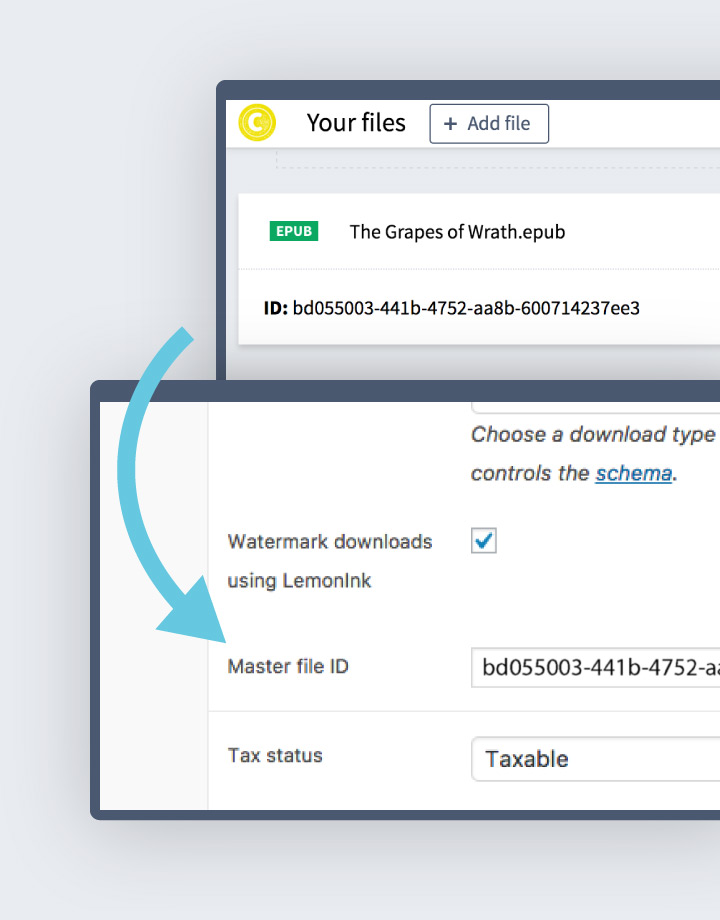The height and width of the screenshot is (920, 720).
Task: Click the plus icon in Add file
Action: (x=450, y=124)
